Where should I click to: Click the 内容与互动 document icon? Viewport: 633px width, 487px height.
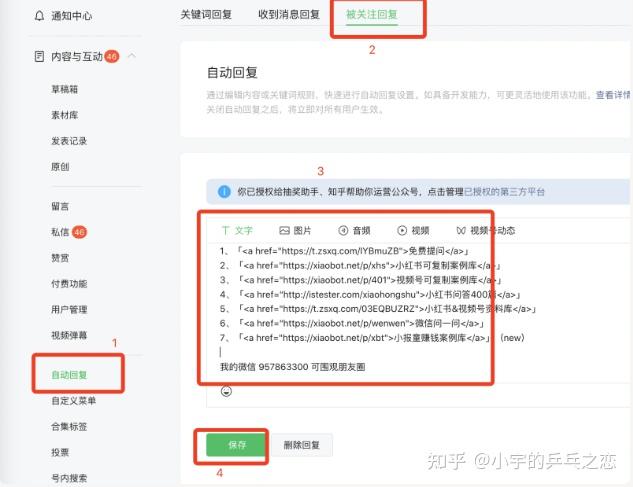coord(39,56)
